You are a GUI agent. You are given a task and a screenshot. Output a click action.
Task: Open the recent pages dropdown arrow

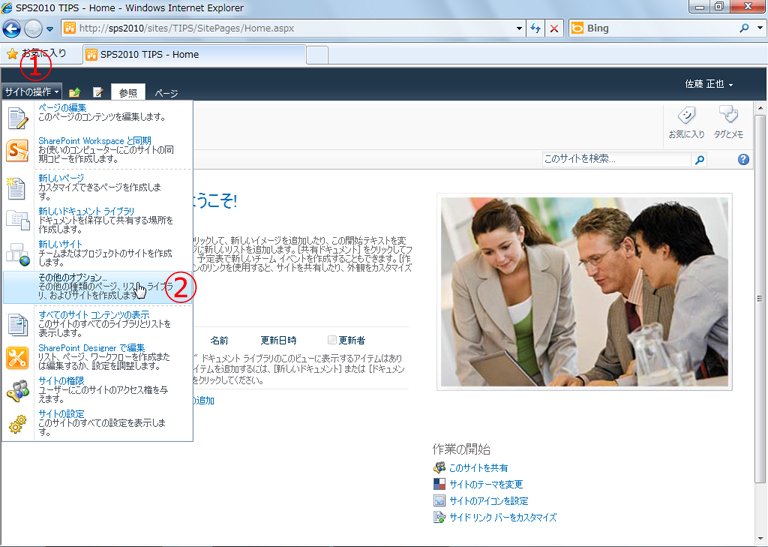coord(50,29)
